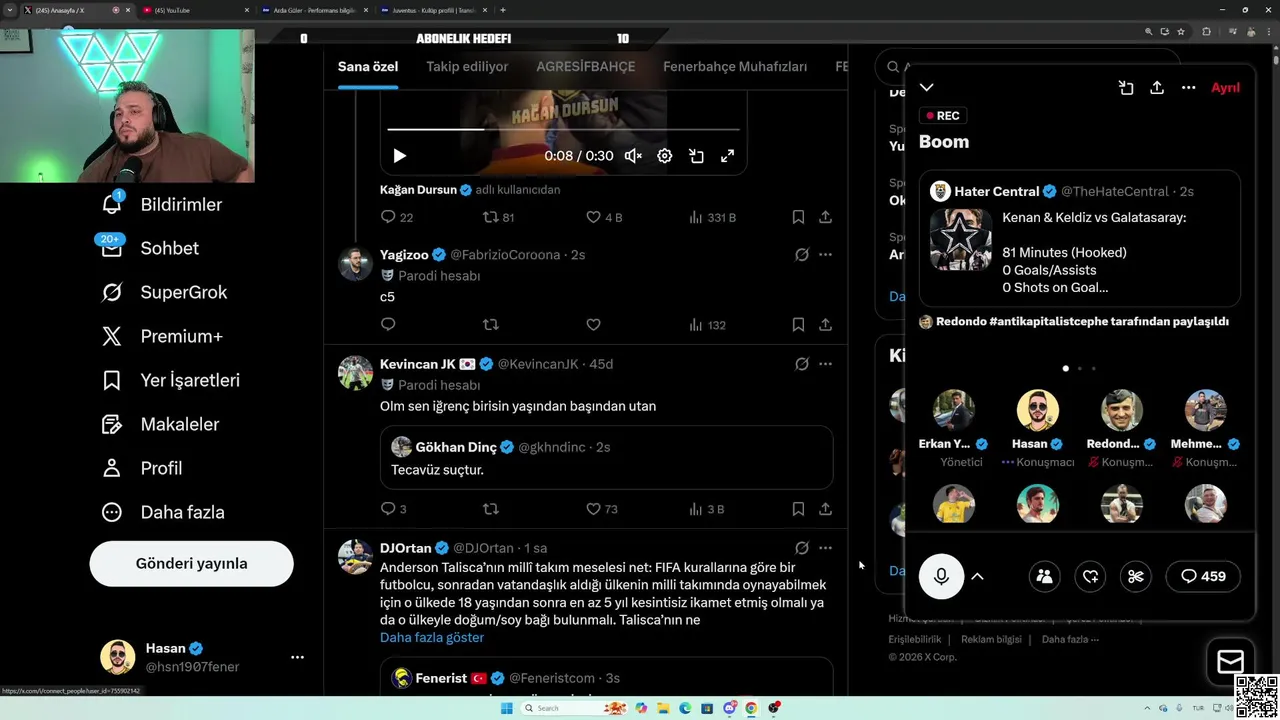View Space participants list icon
Viewport: 1280px width, 720px height.
pyautogui.click(x=1044, y=576)
